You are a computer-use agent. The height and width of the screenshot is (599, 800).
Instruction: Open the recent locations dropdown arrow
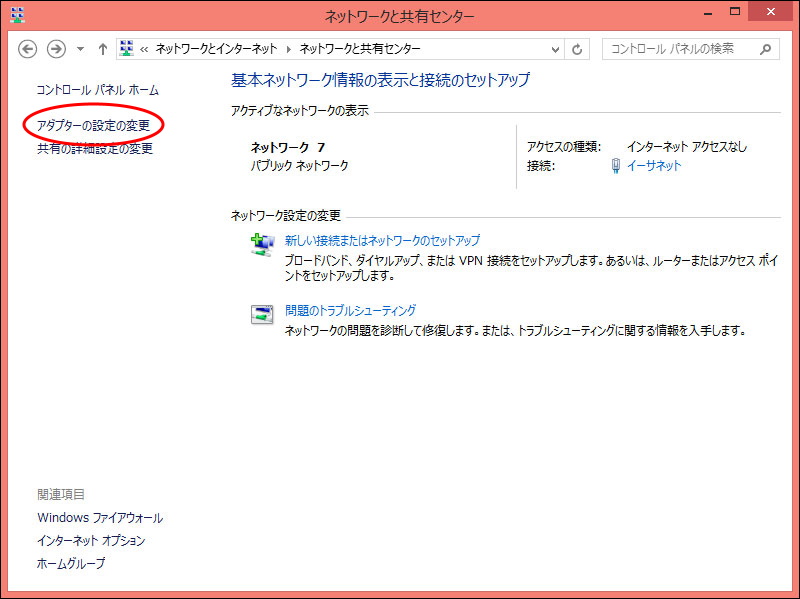tap(80, 49)
